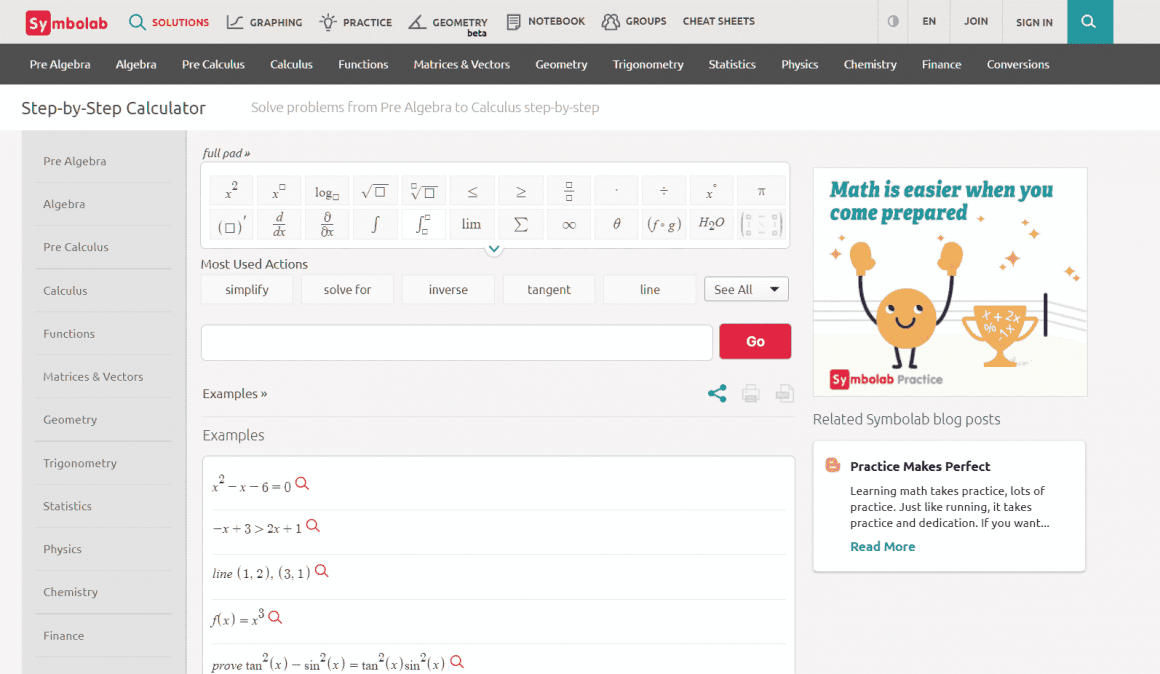Click the print icon below the input

point(750,393)
